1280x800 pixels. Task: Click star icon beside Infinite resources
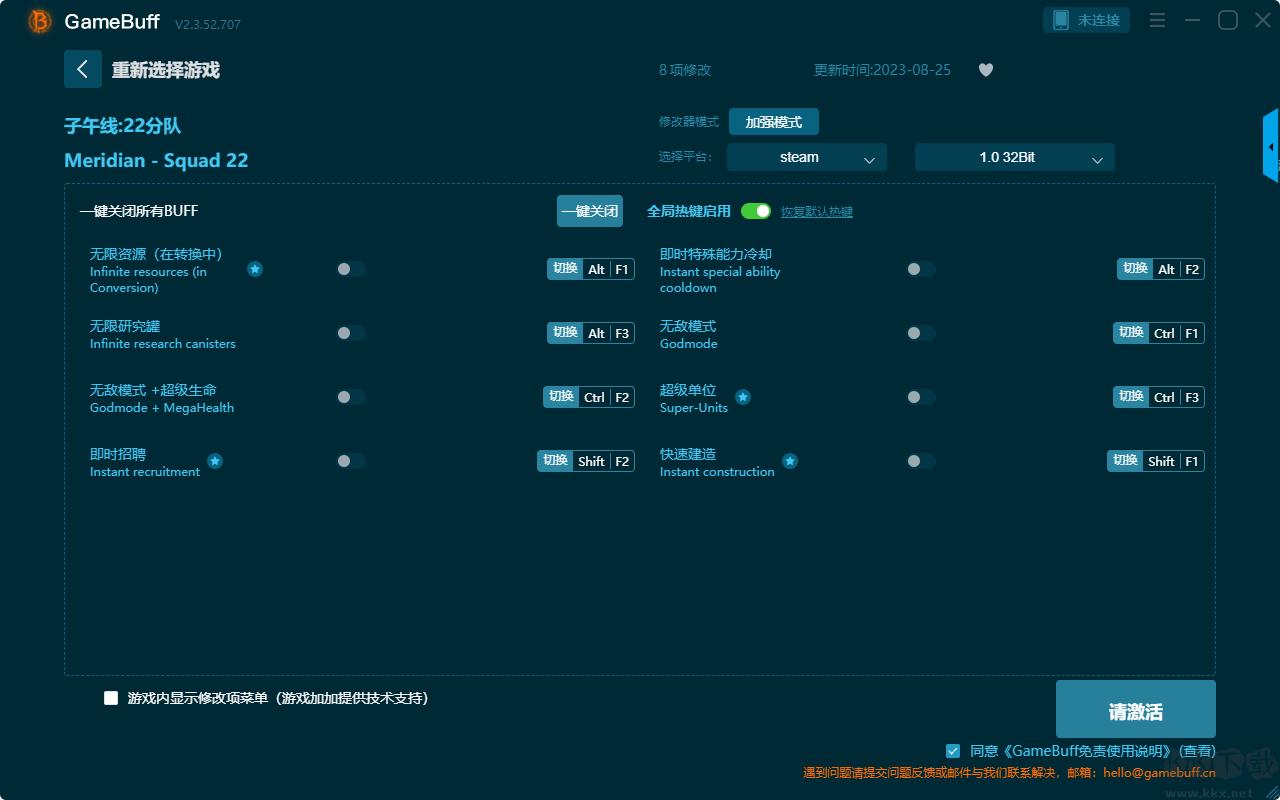[255, 269]
